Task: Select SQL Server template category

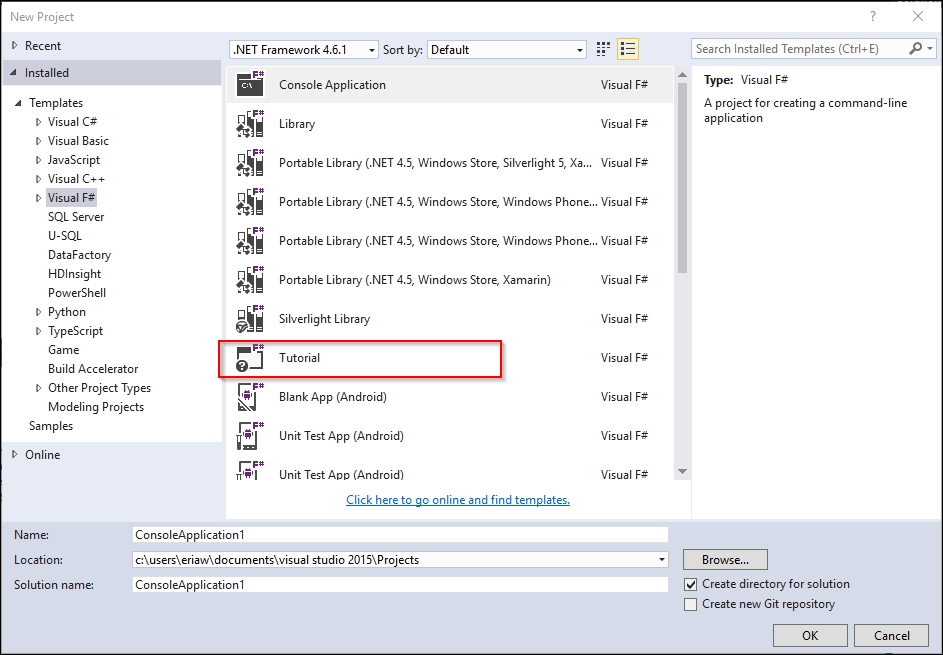Action: (76, 217)
